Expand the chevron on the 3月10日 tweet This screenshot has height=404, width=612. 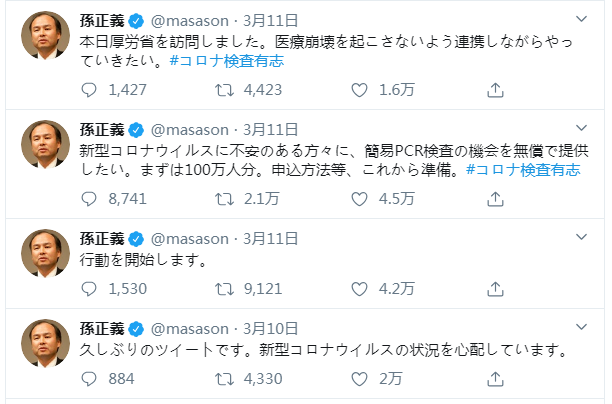[x=584, y=328]
